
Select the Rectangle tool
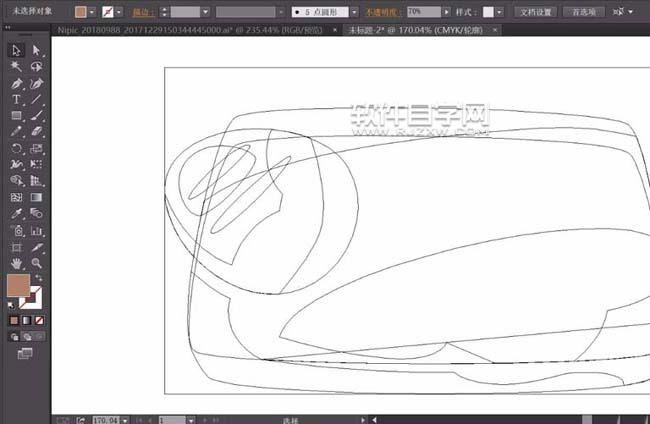pyautogui.click(x=16, y=116)
